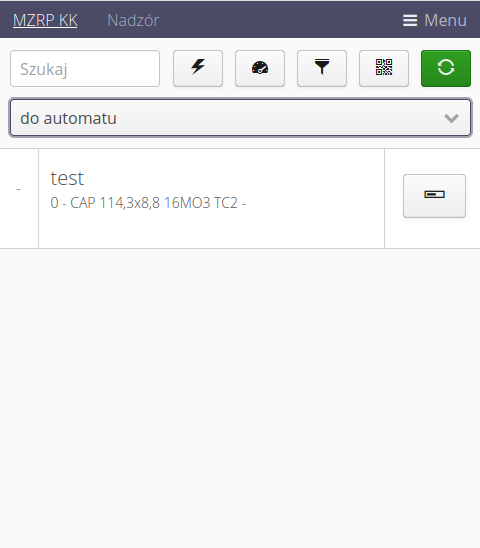480x548 pixels.
Task: Click the hamburger icon in header
Action: coord(410,20)
